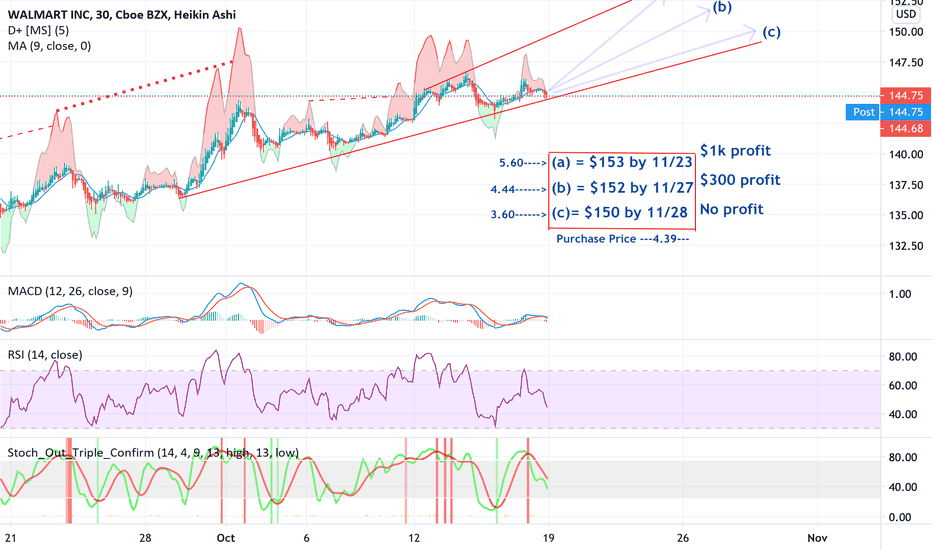This screenshot has width=932, height=550.
Task: Click the red 144.68 price label
Action: (x=905, y=128)
